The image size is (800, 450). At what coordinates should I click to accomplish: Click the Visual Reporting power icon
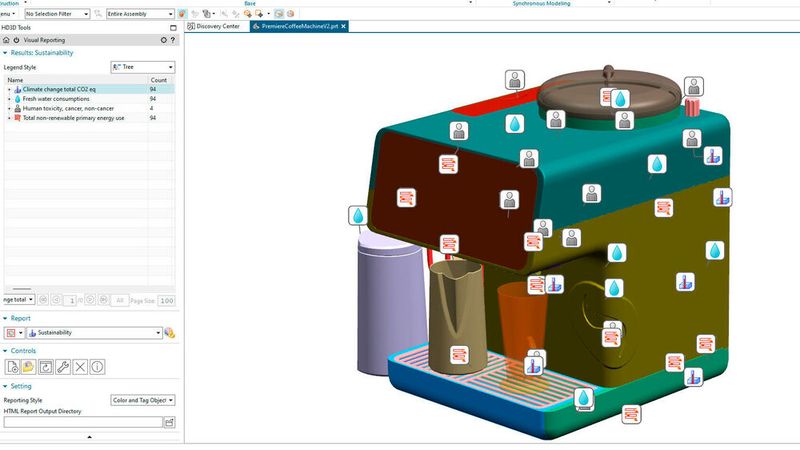16,40
